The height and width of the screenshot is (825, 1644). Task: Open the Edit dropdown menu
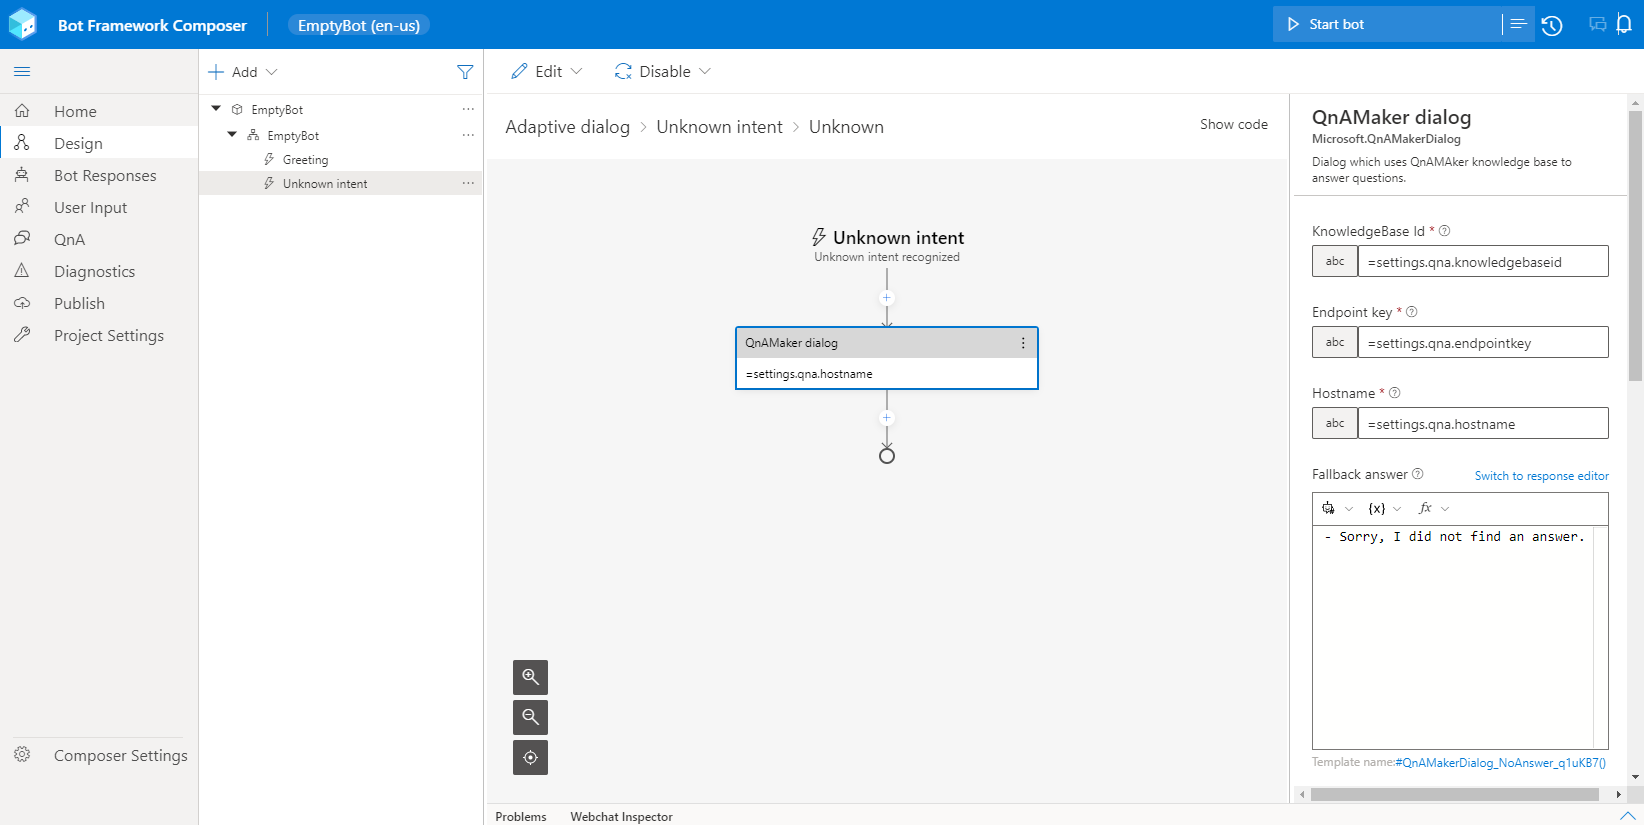click(547, 72)
